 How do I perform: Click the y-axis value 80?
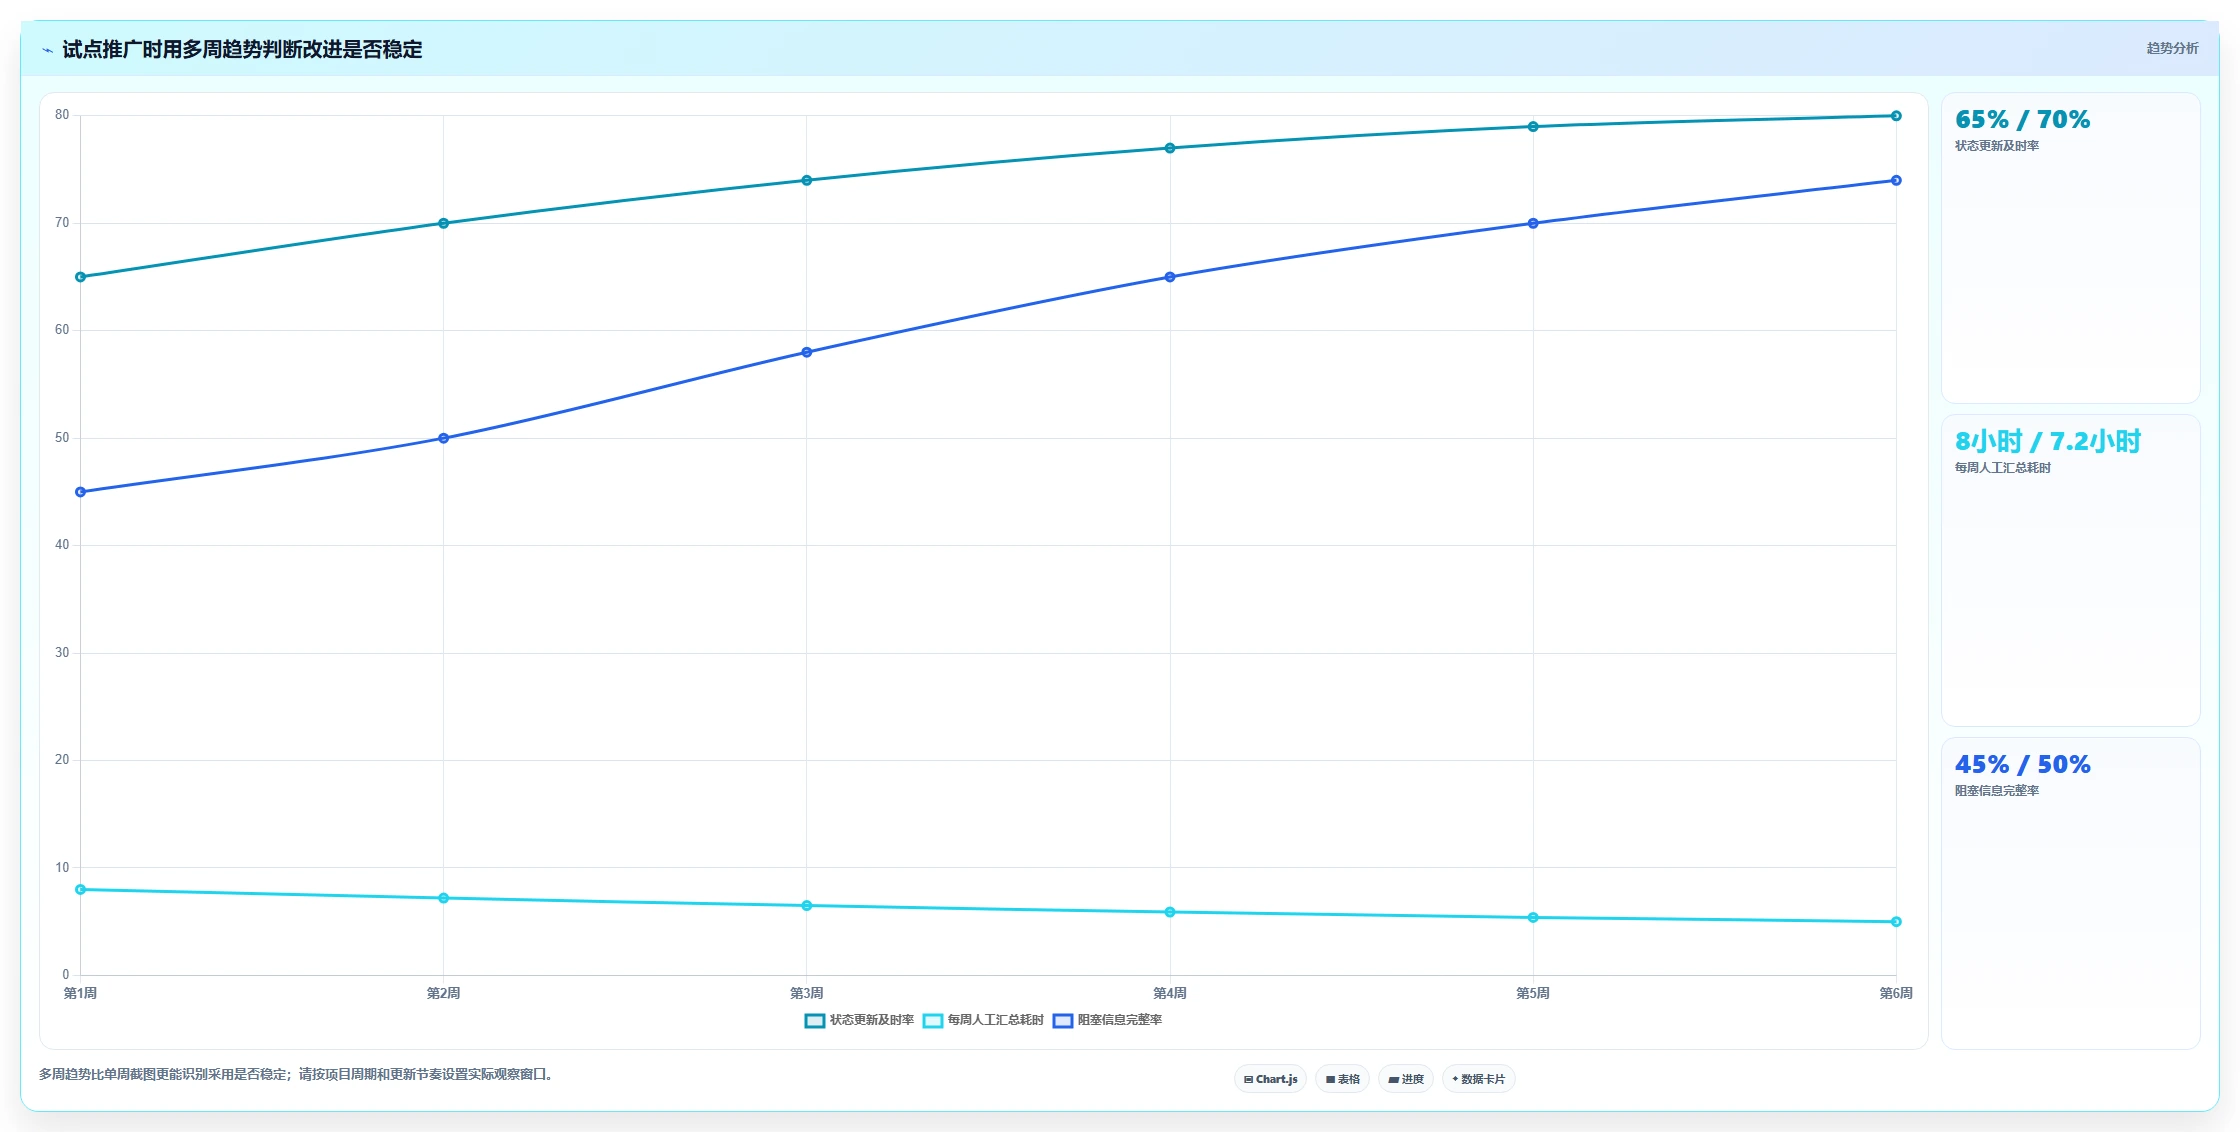click(62, 115)
